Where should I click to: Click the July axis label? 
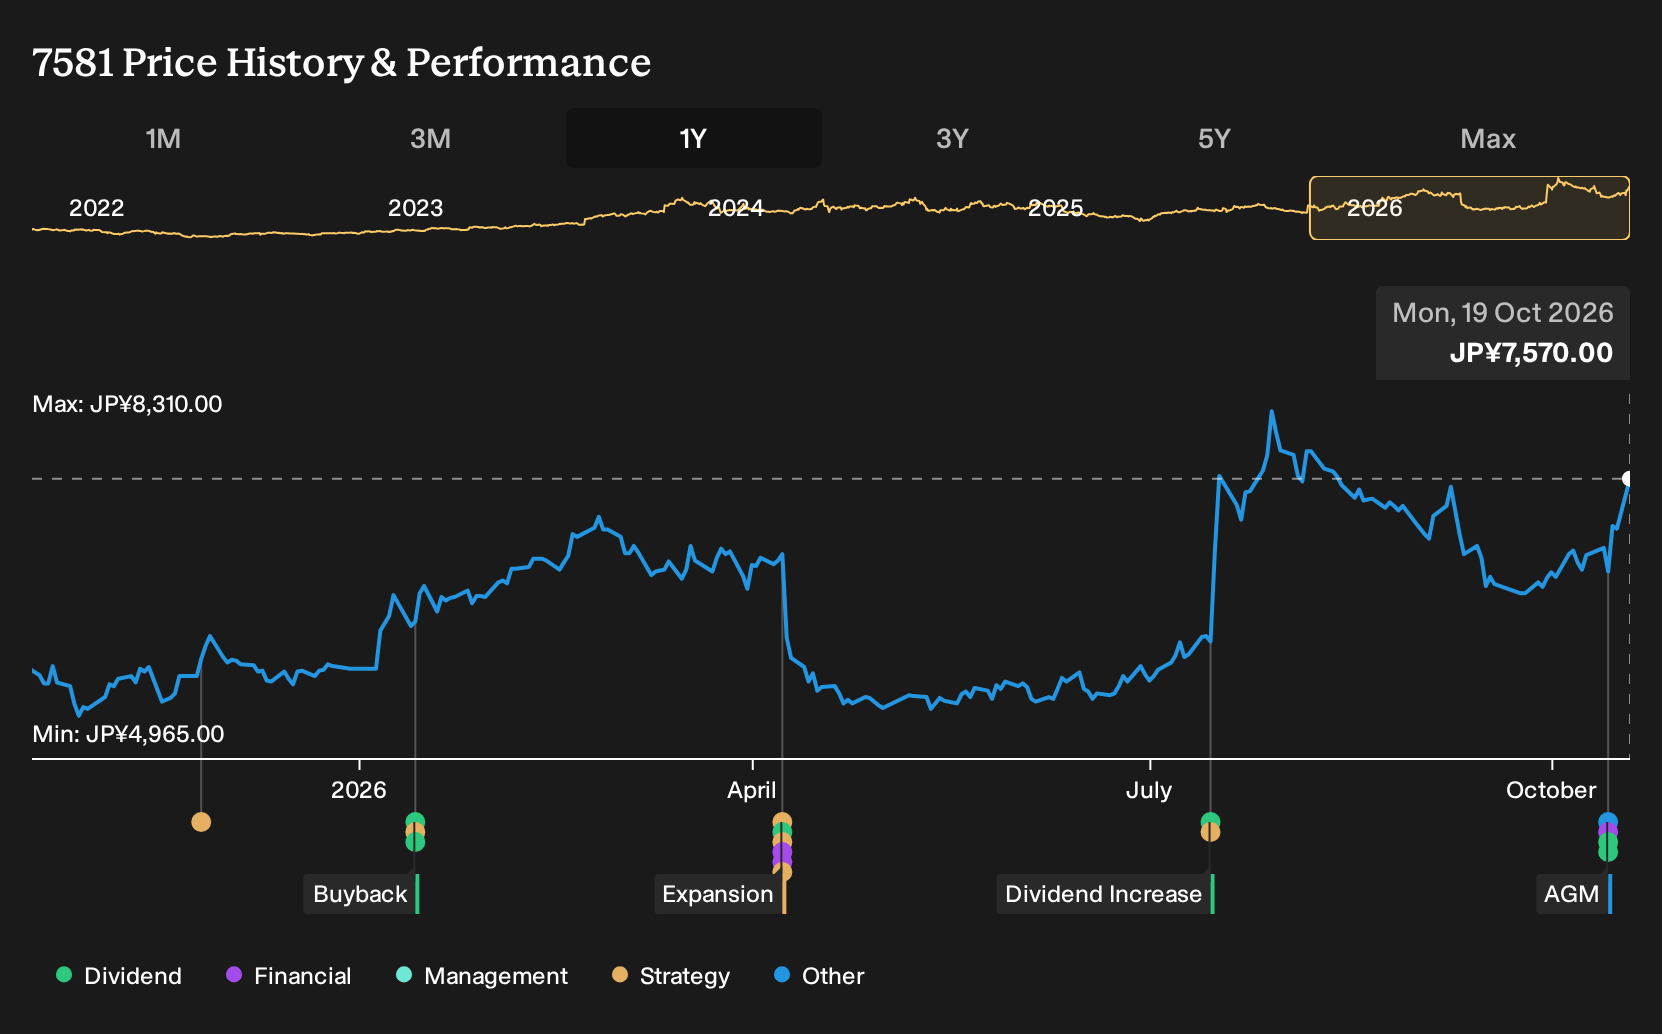[1149, 790]
